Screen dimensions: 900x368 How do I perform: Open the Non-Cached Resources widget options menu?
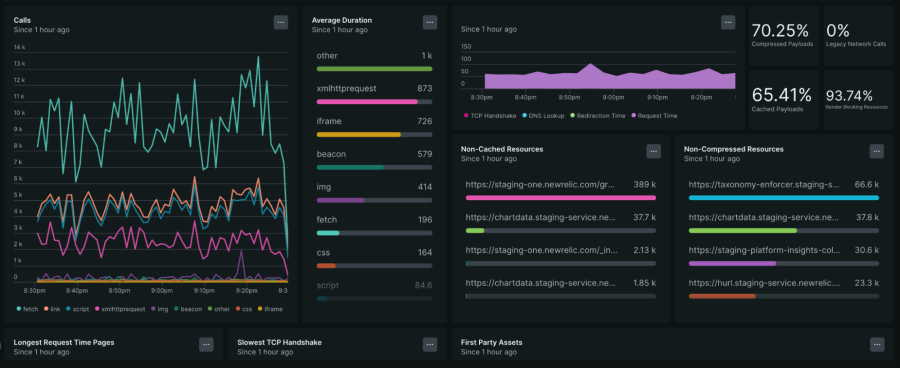pos(653,151)
